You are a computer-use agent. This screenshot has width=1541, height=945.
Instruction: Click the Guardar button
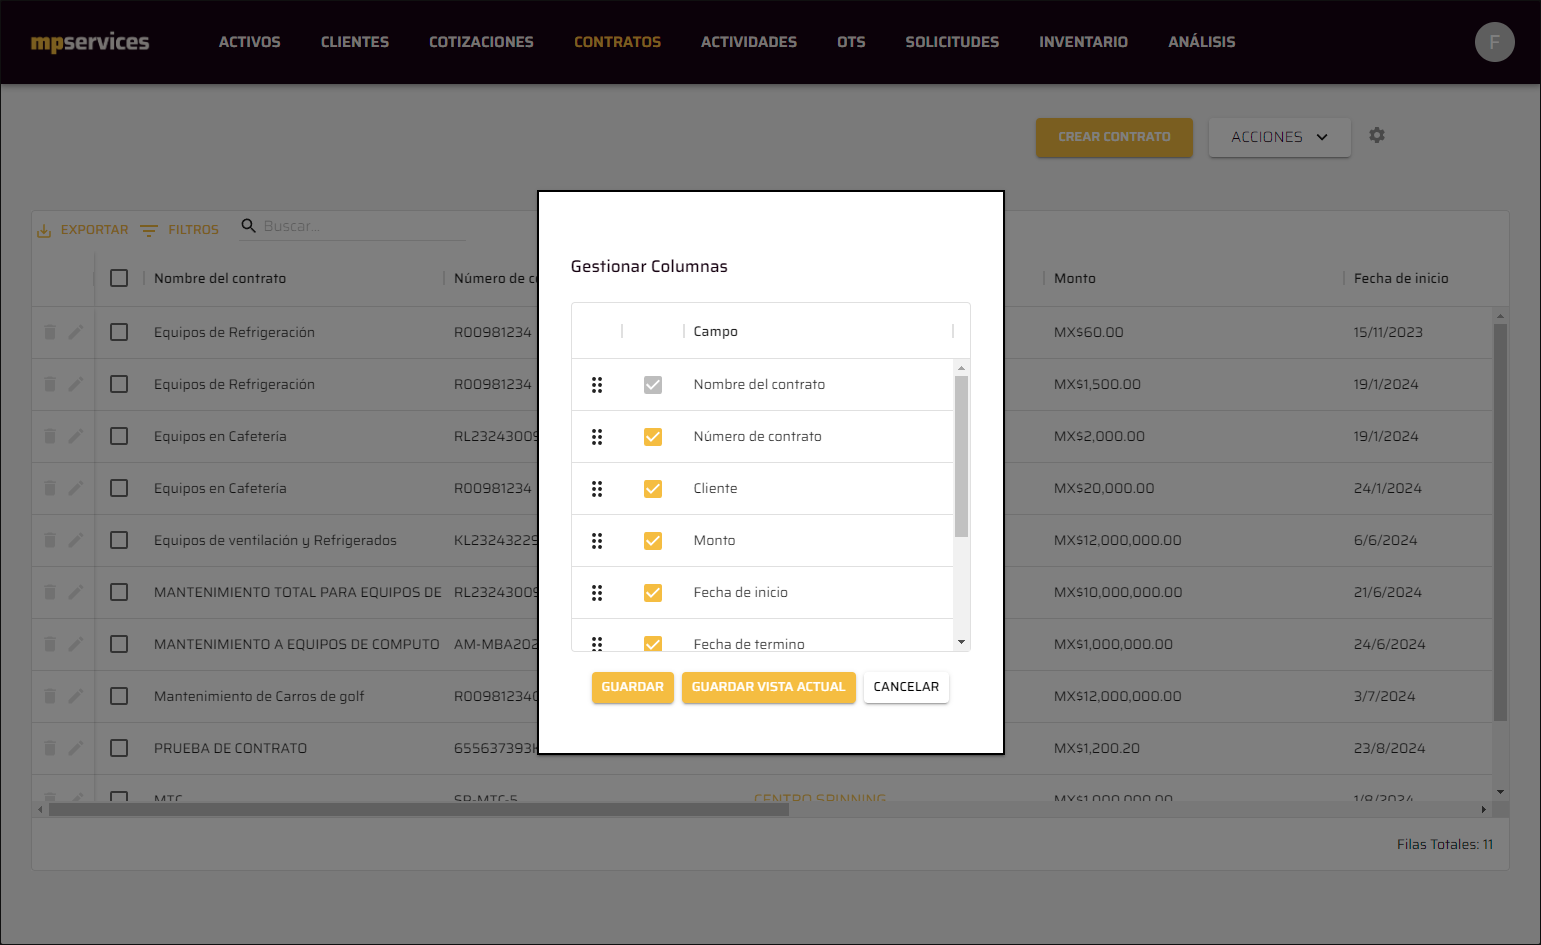(632, 687)
